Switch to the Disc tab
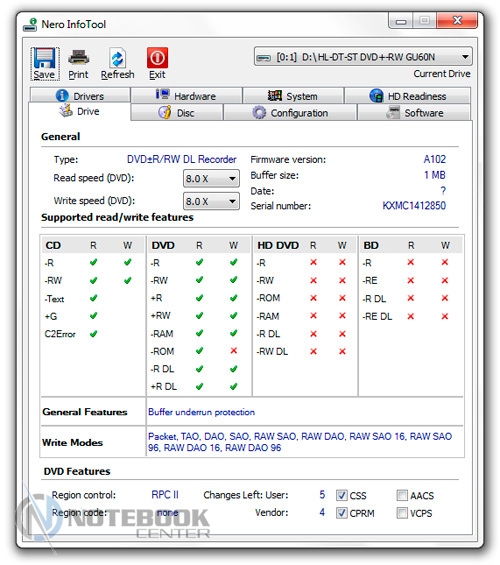 click(177, 113)
